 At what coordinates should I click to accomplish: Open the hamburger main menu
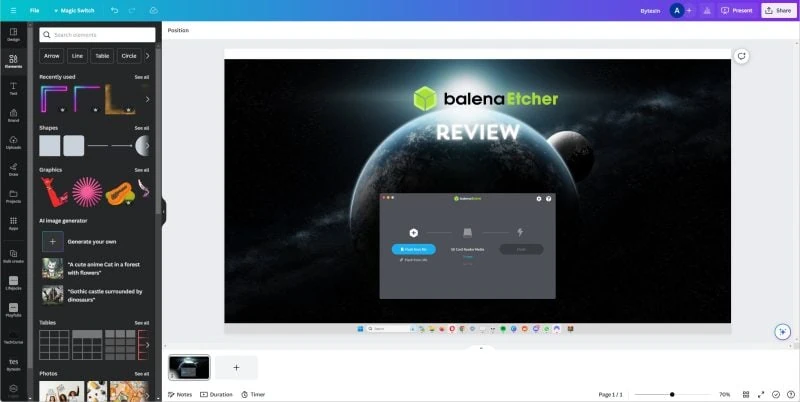tap(13, 11)
